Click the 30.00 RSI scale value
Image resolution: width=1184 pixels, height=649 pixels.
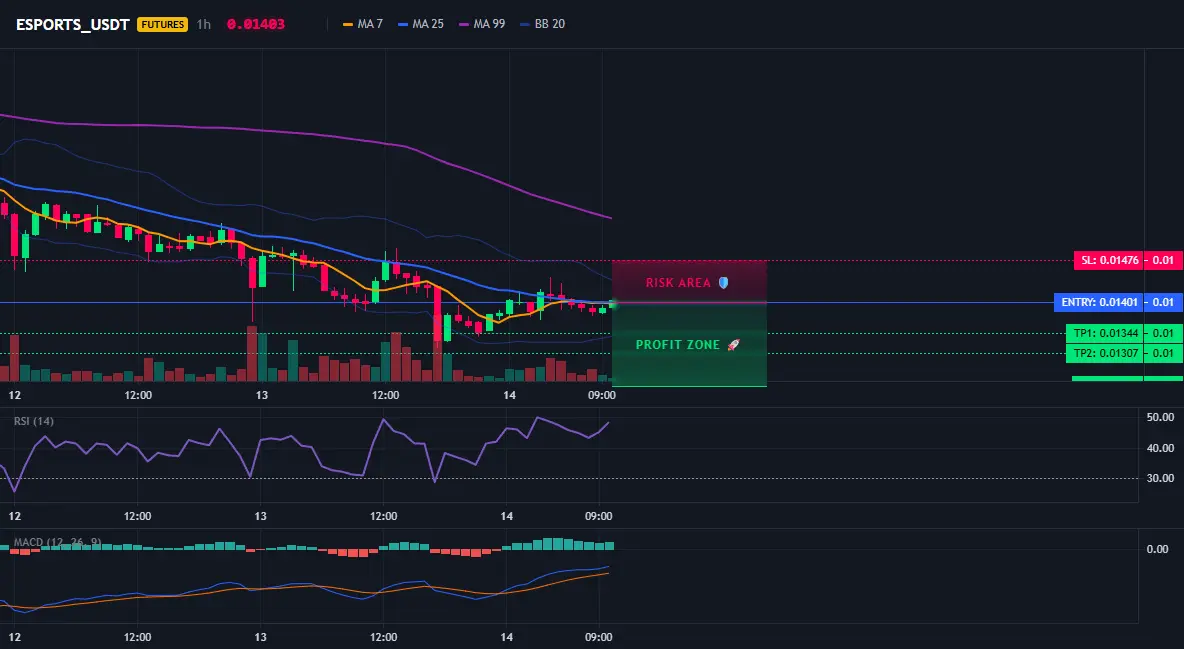pos(1160,478)
